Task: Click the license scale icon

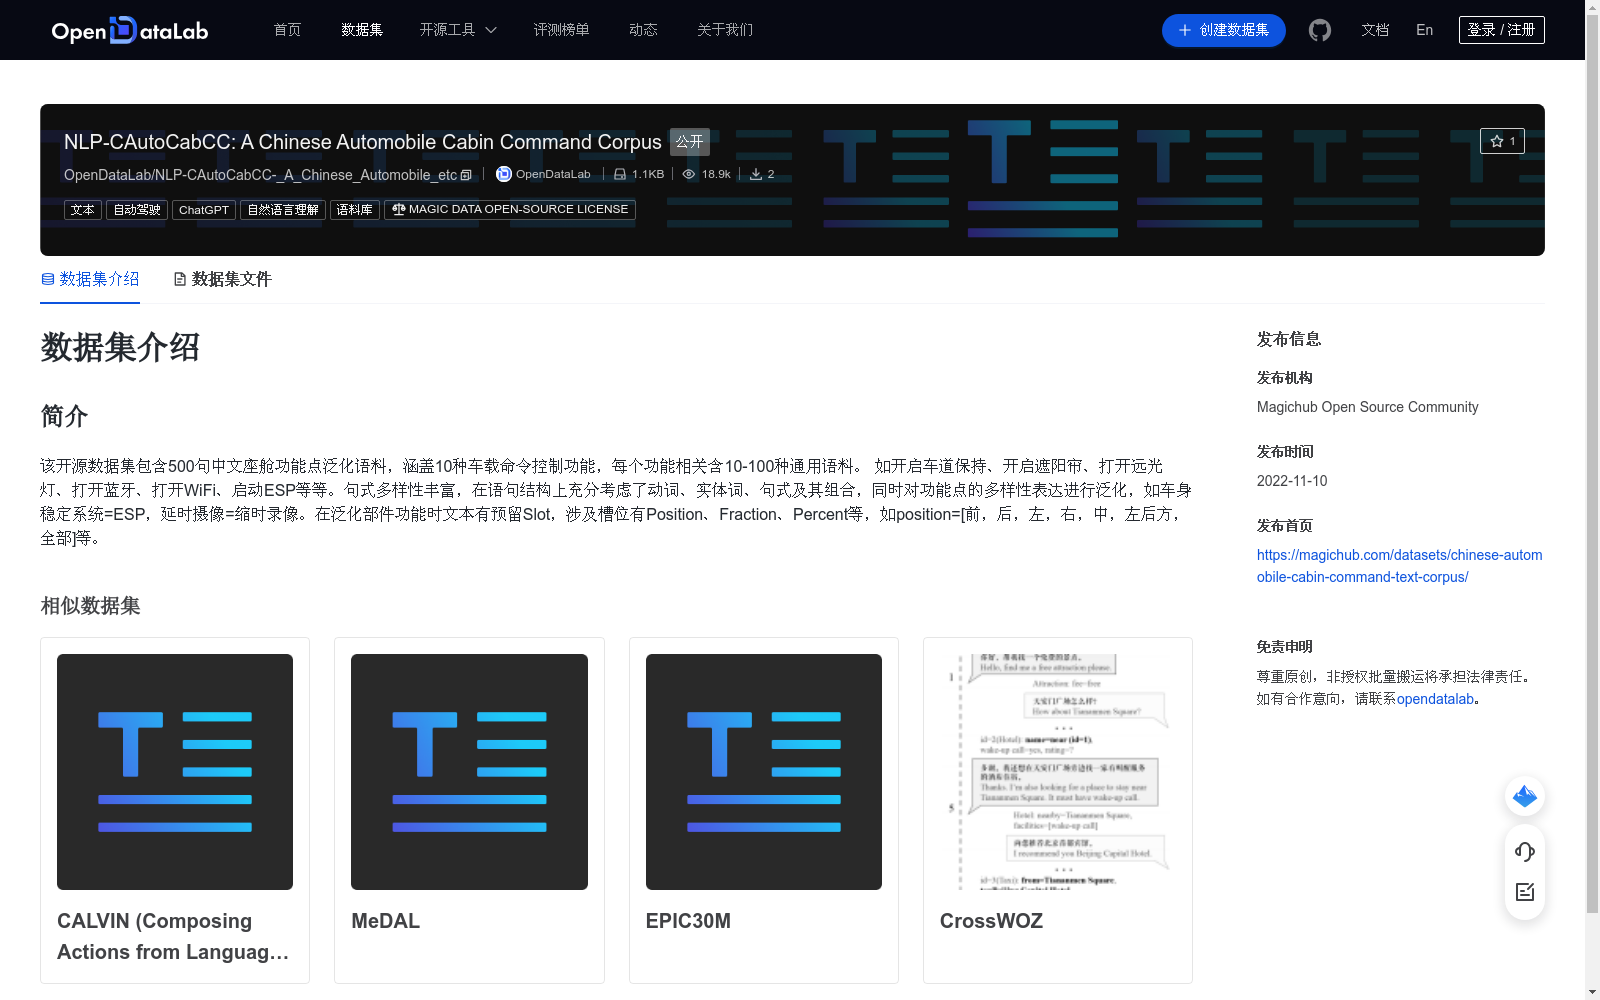Action: coord(399,209)
